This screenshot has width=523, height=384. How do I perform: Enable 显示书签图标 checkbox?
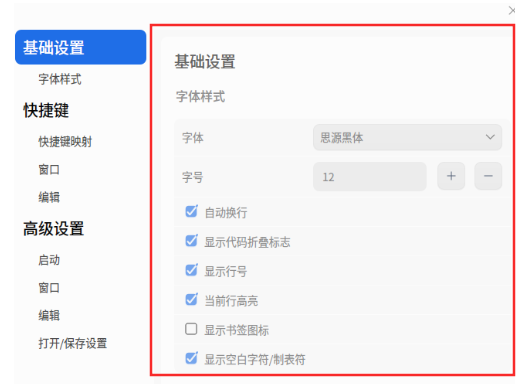click(x=191, y=329)
